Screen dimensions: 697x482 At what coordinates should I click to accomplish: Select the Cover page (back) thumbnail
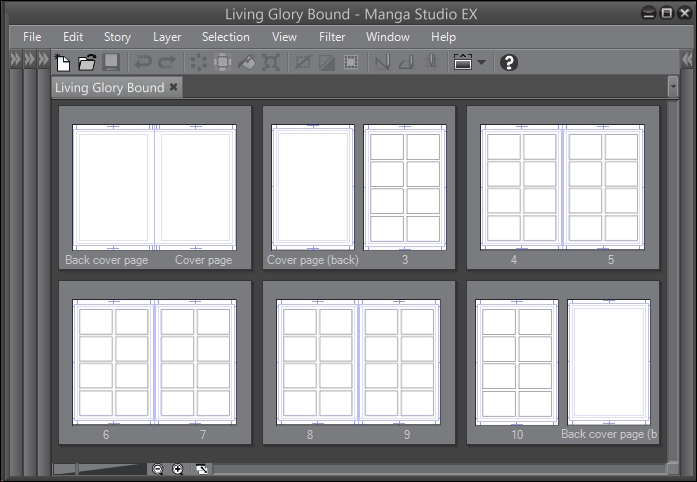pyautogui.click(x=313, y=187)
